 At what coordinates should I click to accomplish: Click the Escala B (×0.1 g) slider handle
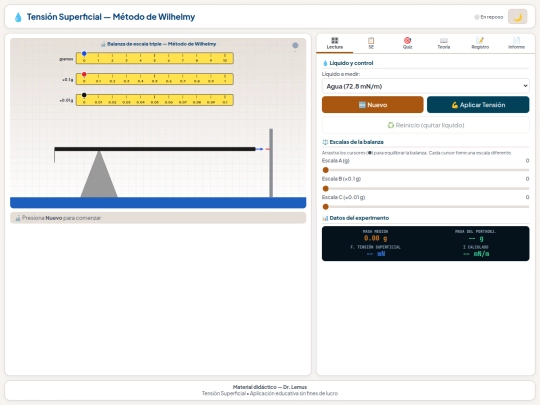325,188
